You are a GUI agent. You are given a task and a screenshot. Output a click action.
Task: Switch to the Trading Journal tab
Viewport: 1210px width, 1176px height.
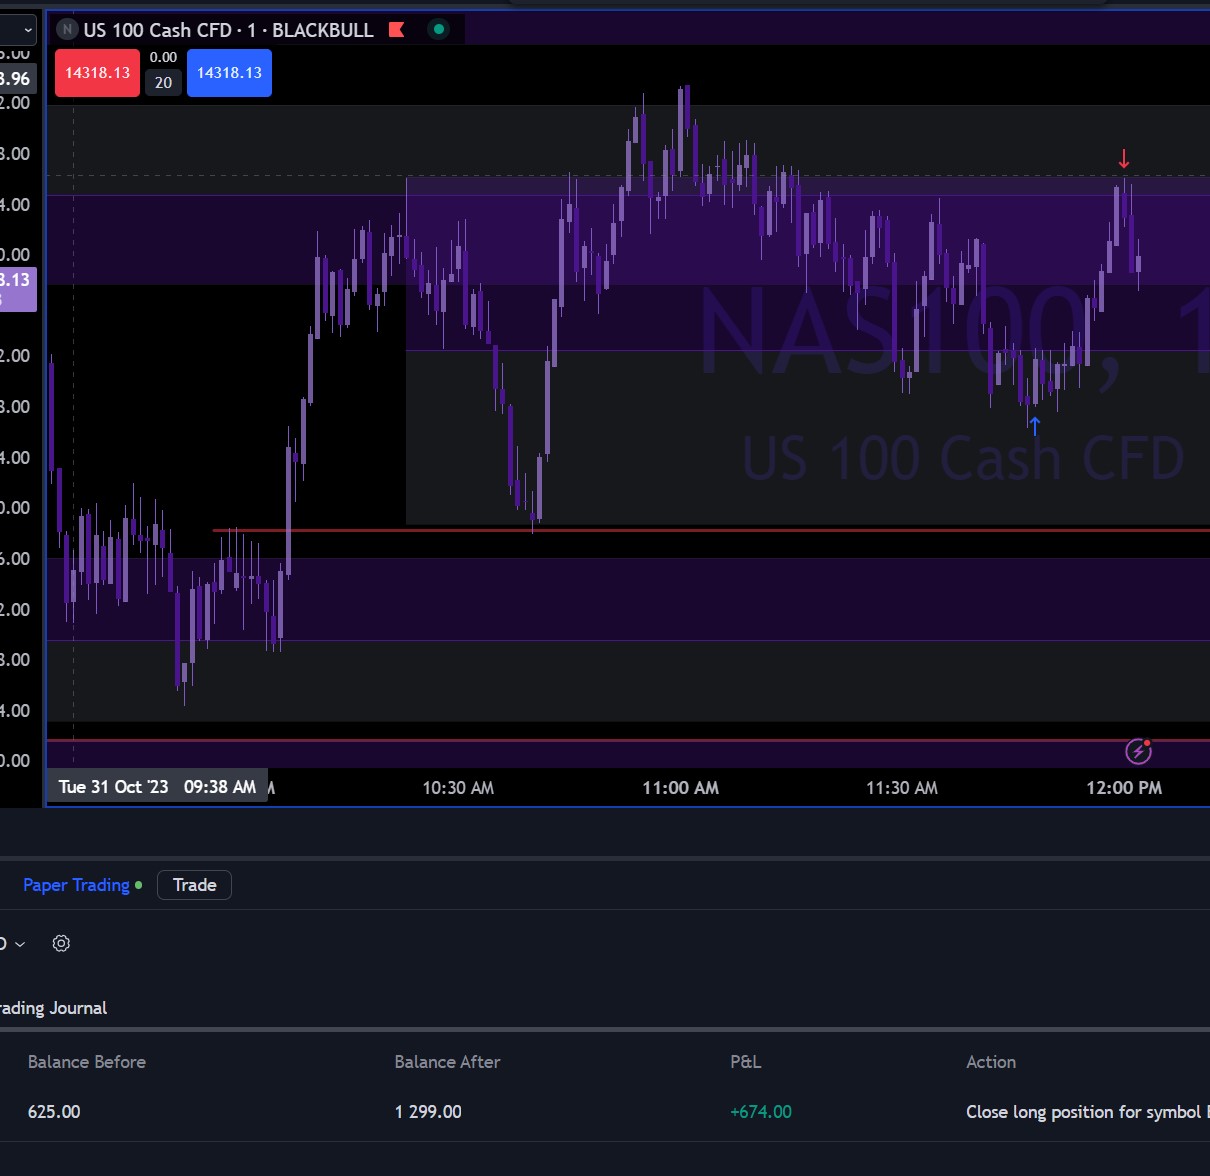[x=54, y=1008]
